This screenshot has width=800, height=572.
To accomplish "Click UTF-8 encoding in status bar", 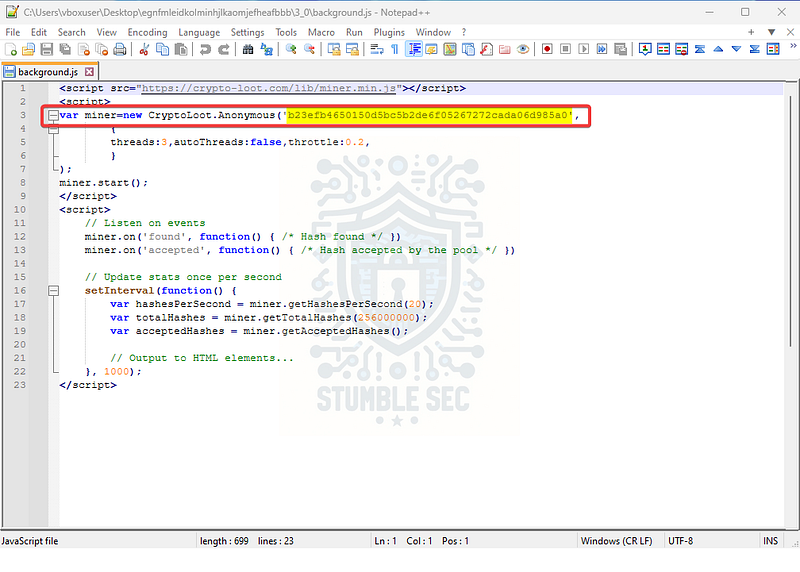I will click(681, 541).
